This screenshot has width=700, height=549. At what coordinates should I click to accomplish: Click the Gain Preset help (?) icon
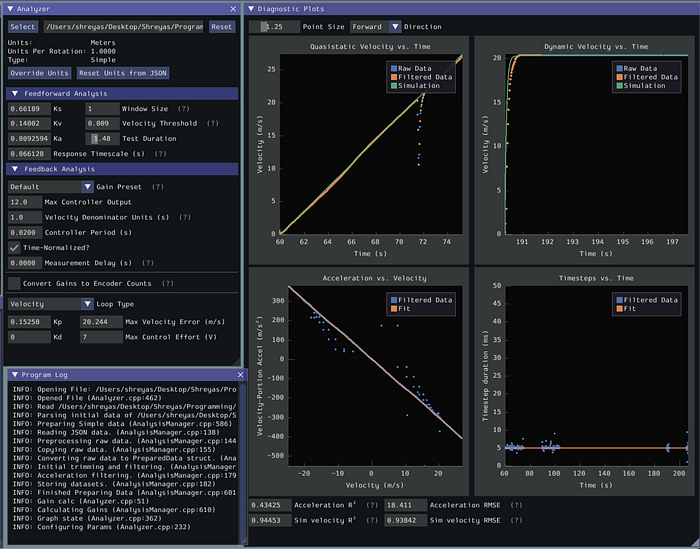pos(158,187)
